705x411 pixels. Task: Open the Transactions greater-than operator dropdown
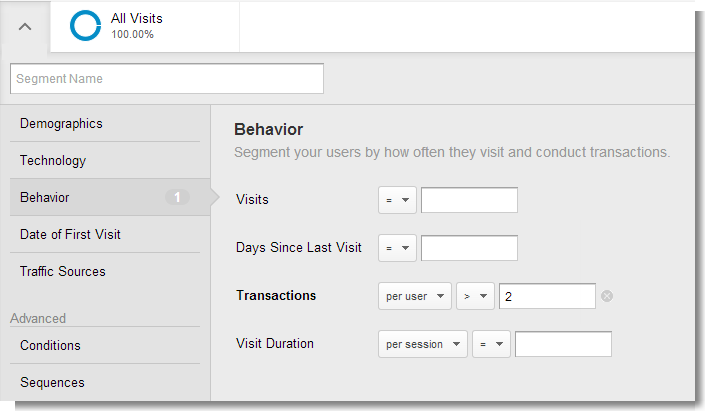(475, 296)
